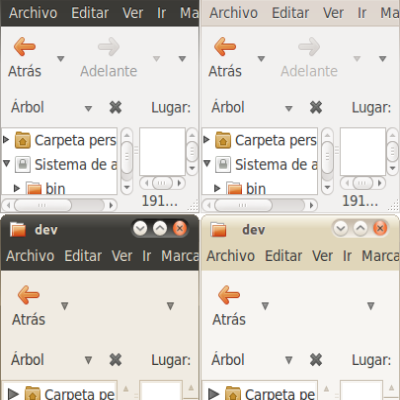Open Archivo menu in top-left dark menu bar
Viewport: 400px width, 400px height.
(33, 13)
